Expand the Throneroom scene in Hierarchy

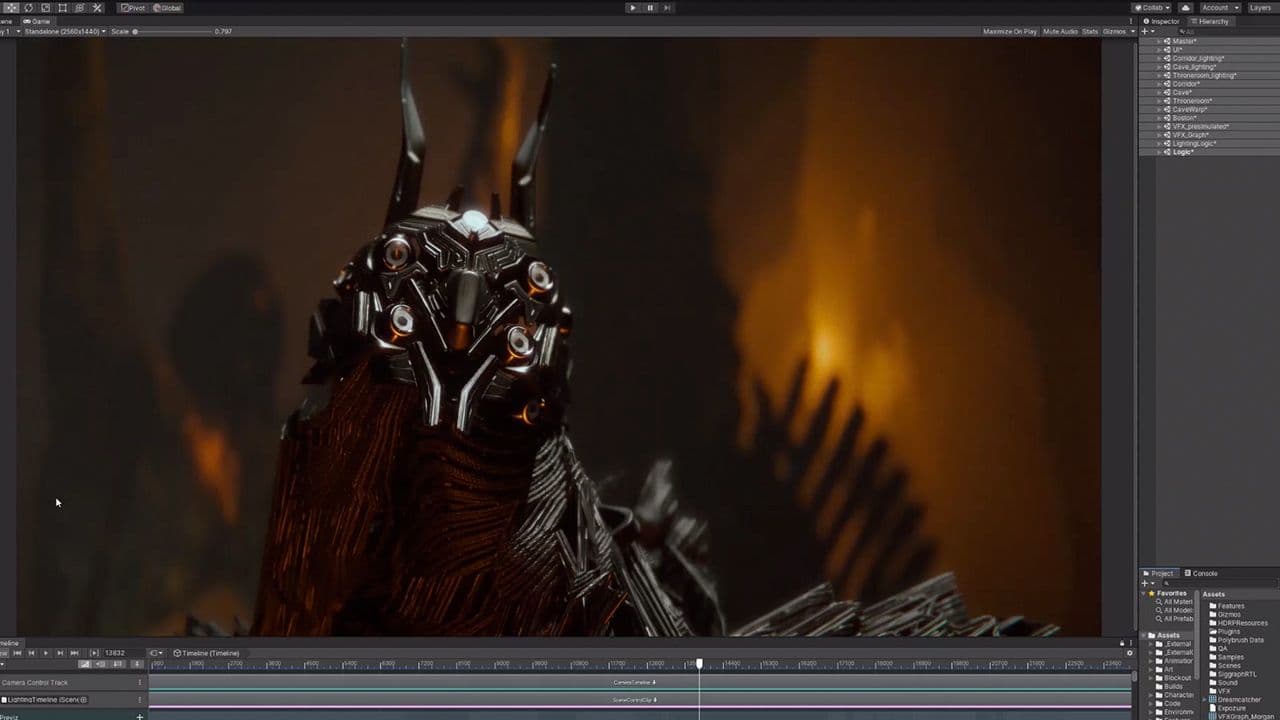[x=1160, y=101]
